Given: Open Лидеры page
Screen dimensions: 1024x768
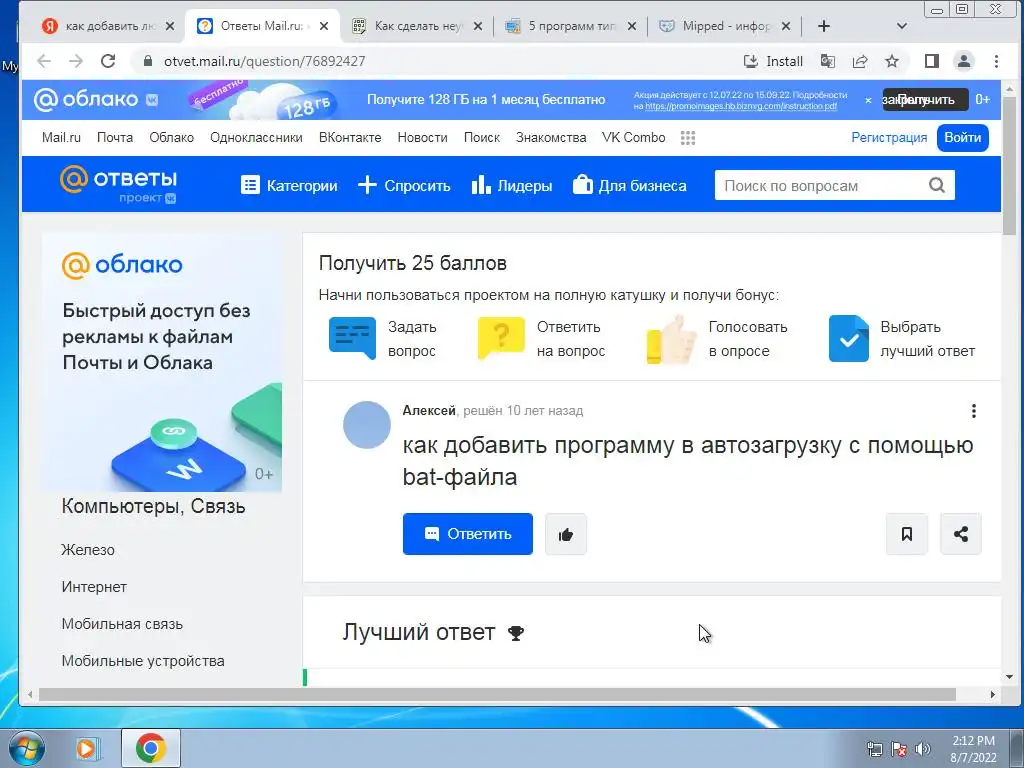Looking at the screenshot, I should coord(511,185).
